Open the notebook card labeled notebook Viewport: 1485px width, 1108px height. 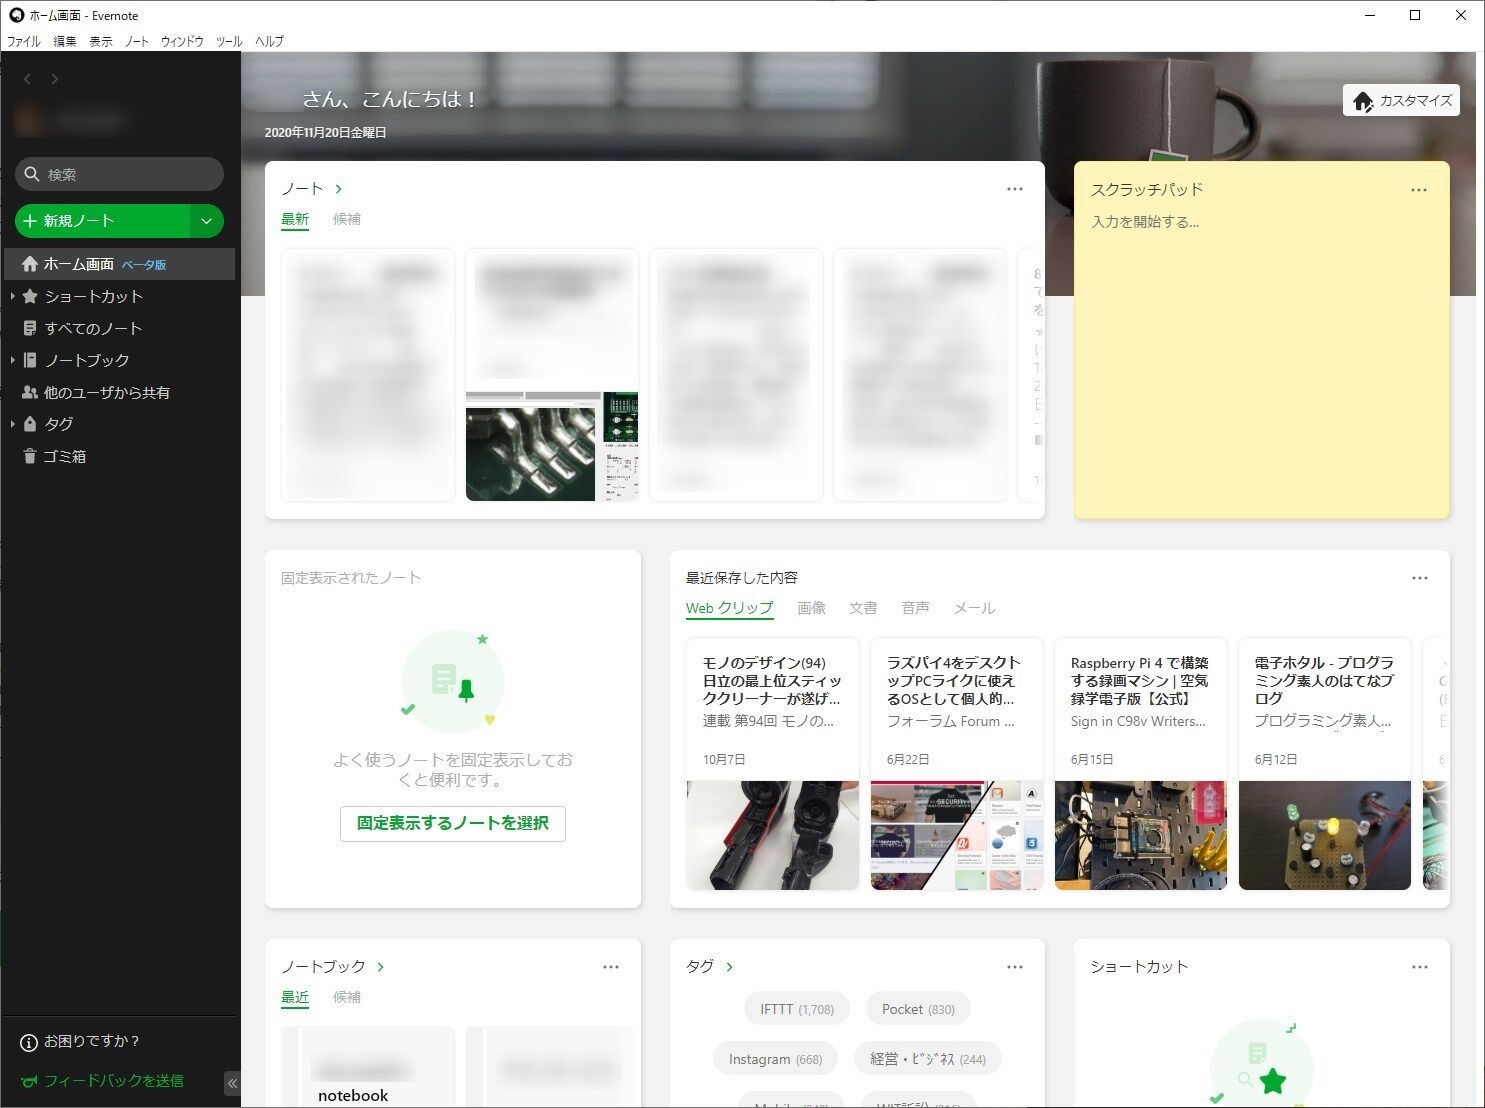(368, 1067)
